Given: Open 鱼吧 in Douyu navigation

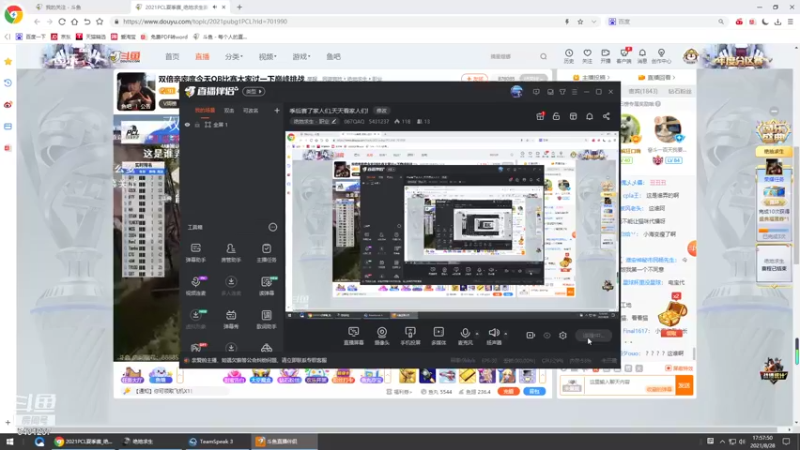Looking at the screenshot, I should (x=333, y=57).
